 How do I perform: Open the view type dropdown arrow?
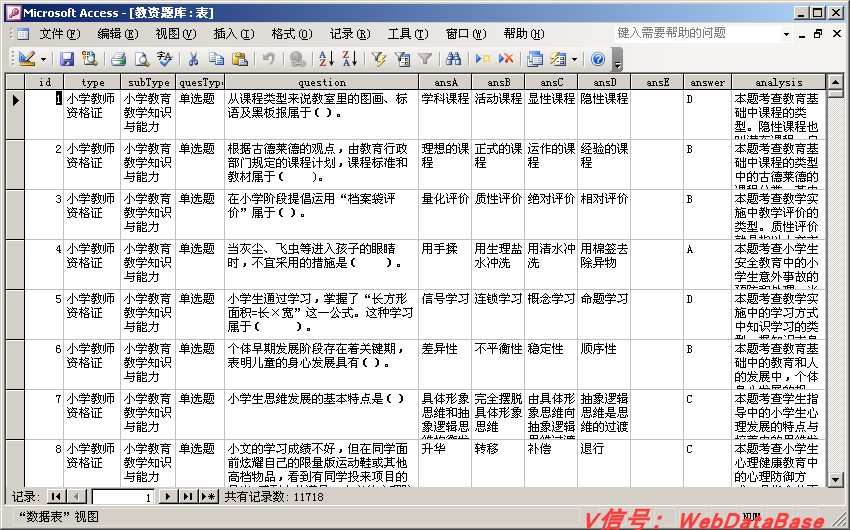pyautogui.click(x=43, y=59)
